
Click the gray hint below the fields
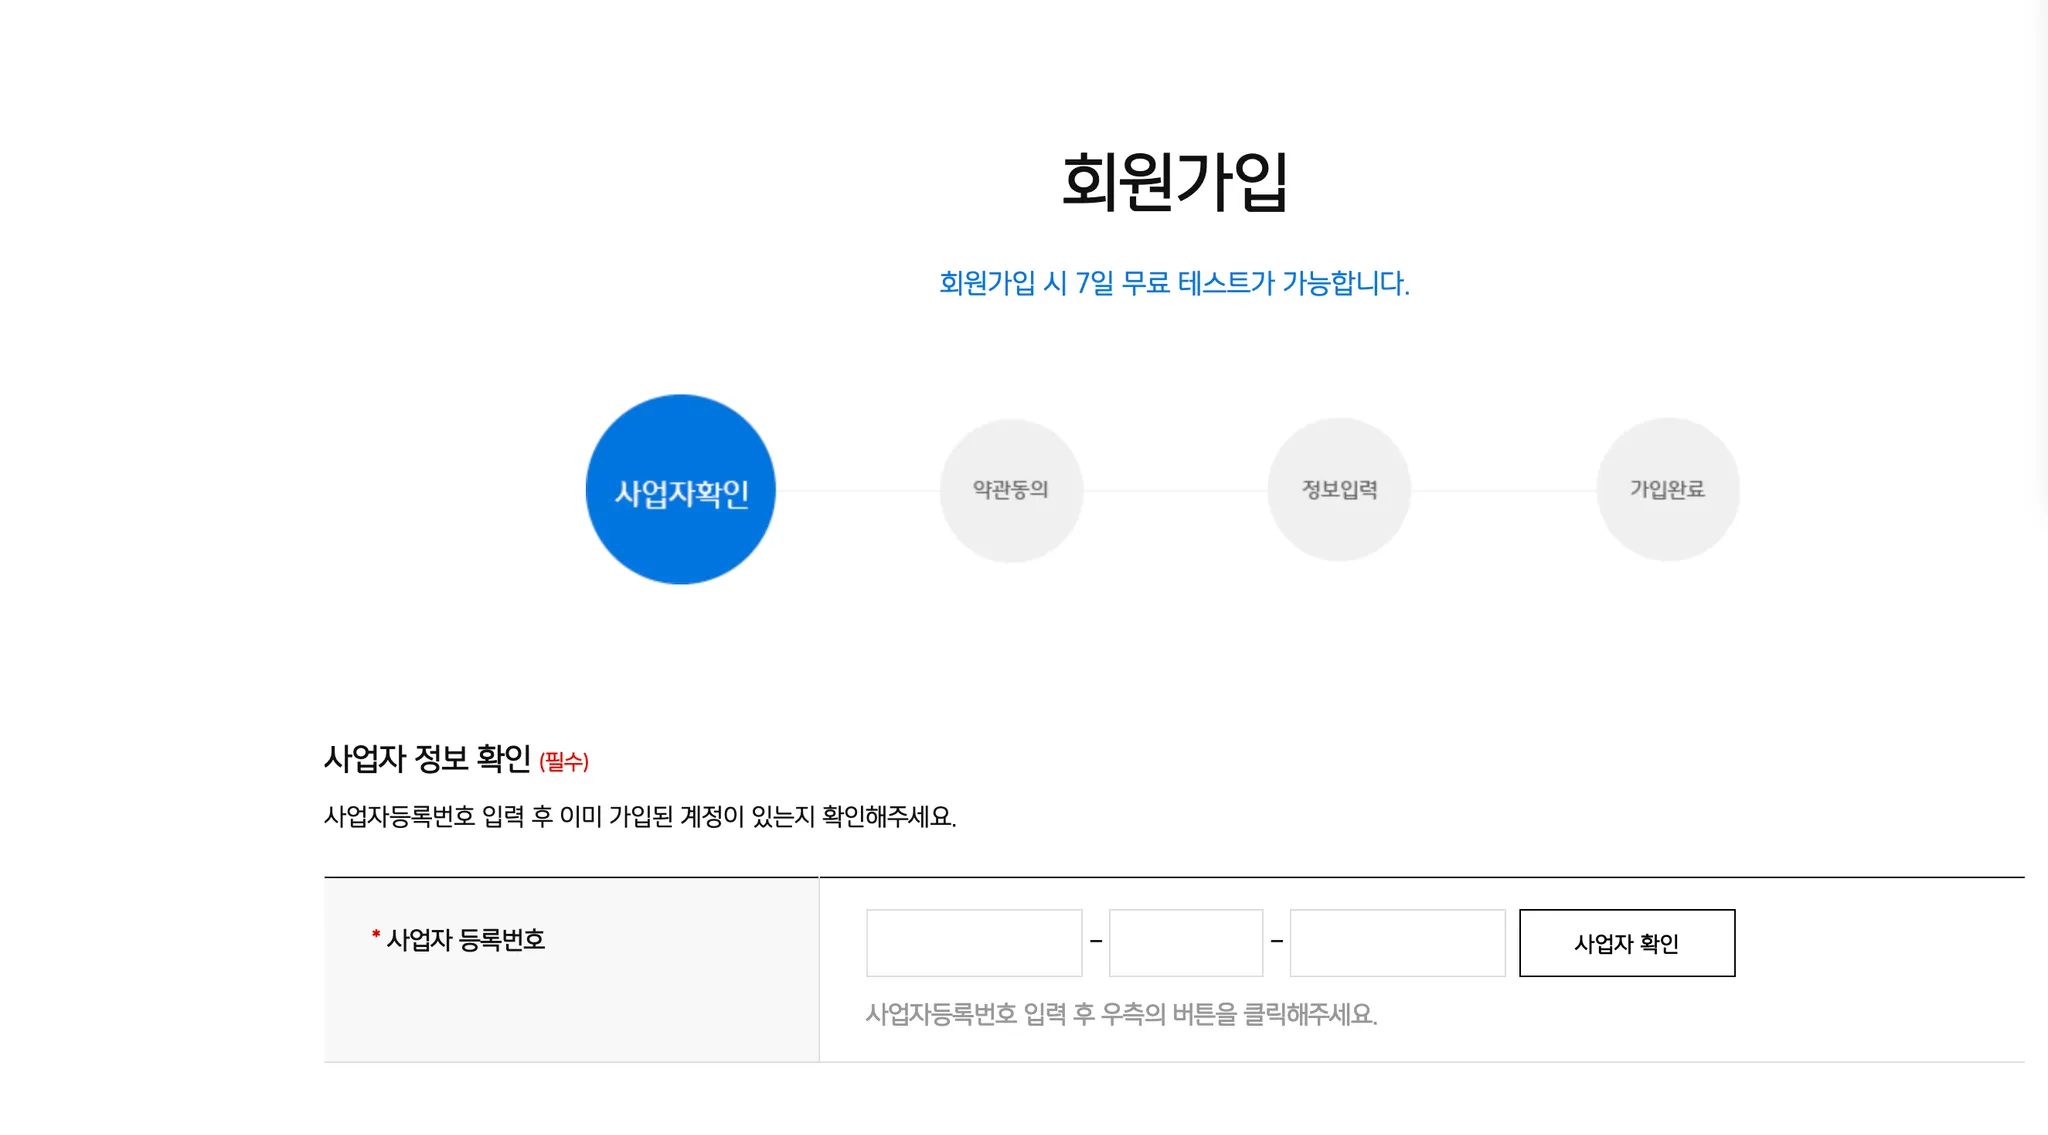1121,1015
